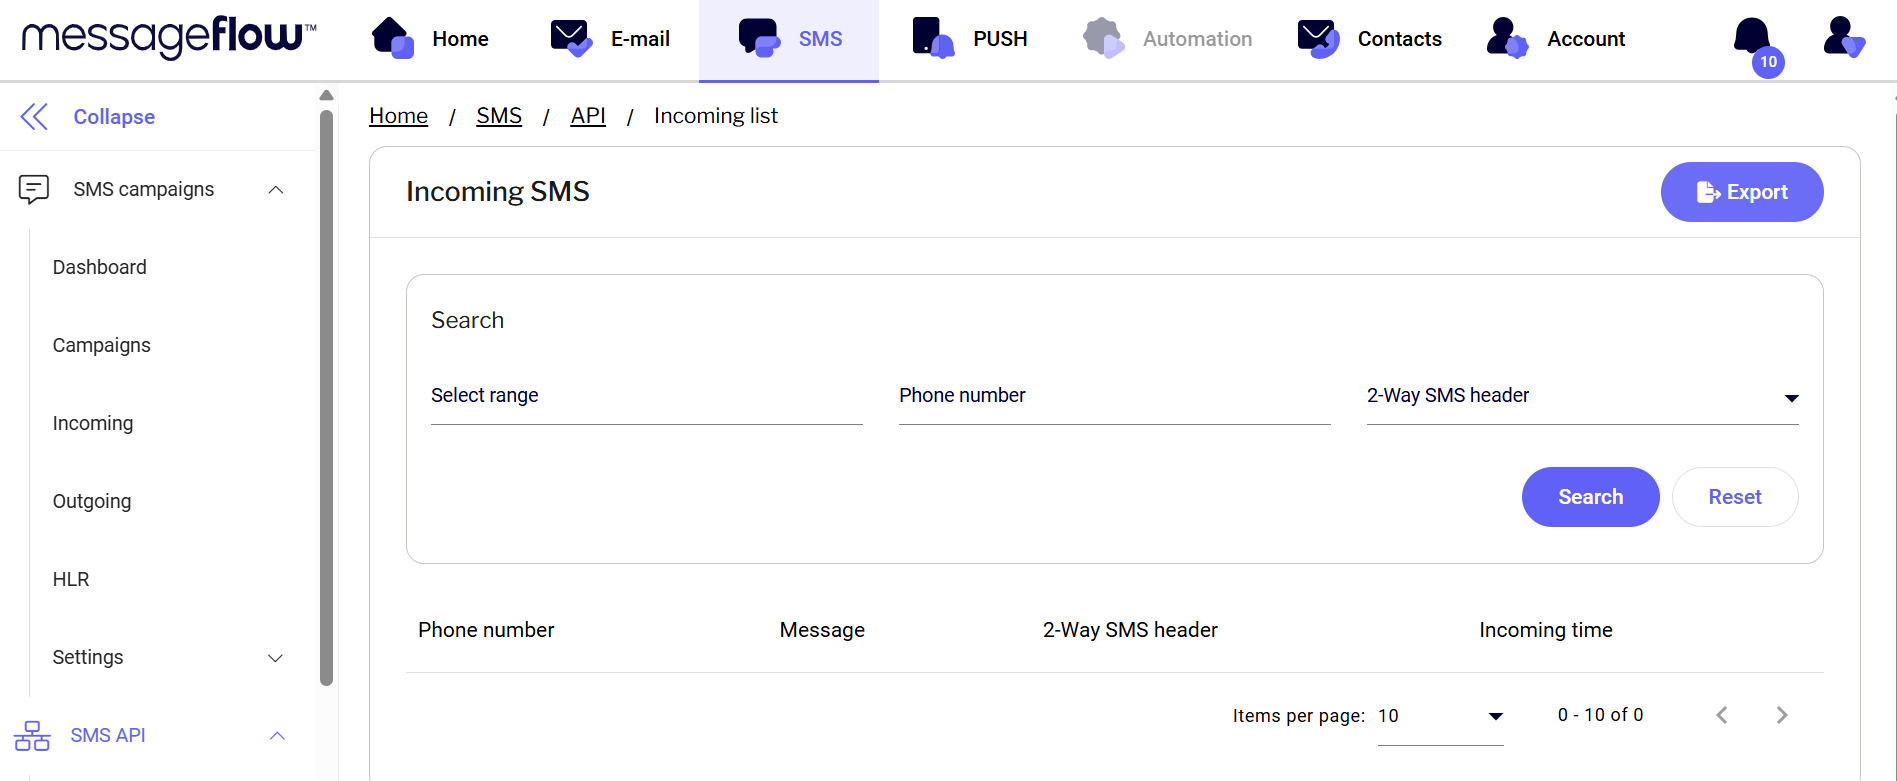
Task: Collapse the SMS campaigns section
Action: pyautogui.click(x=276, y=190)
